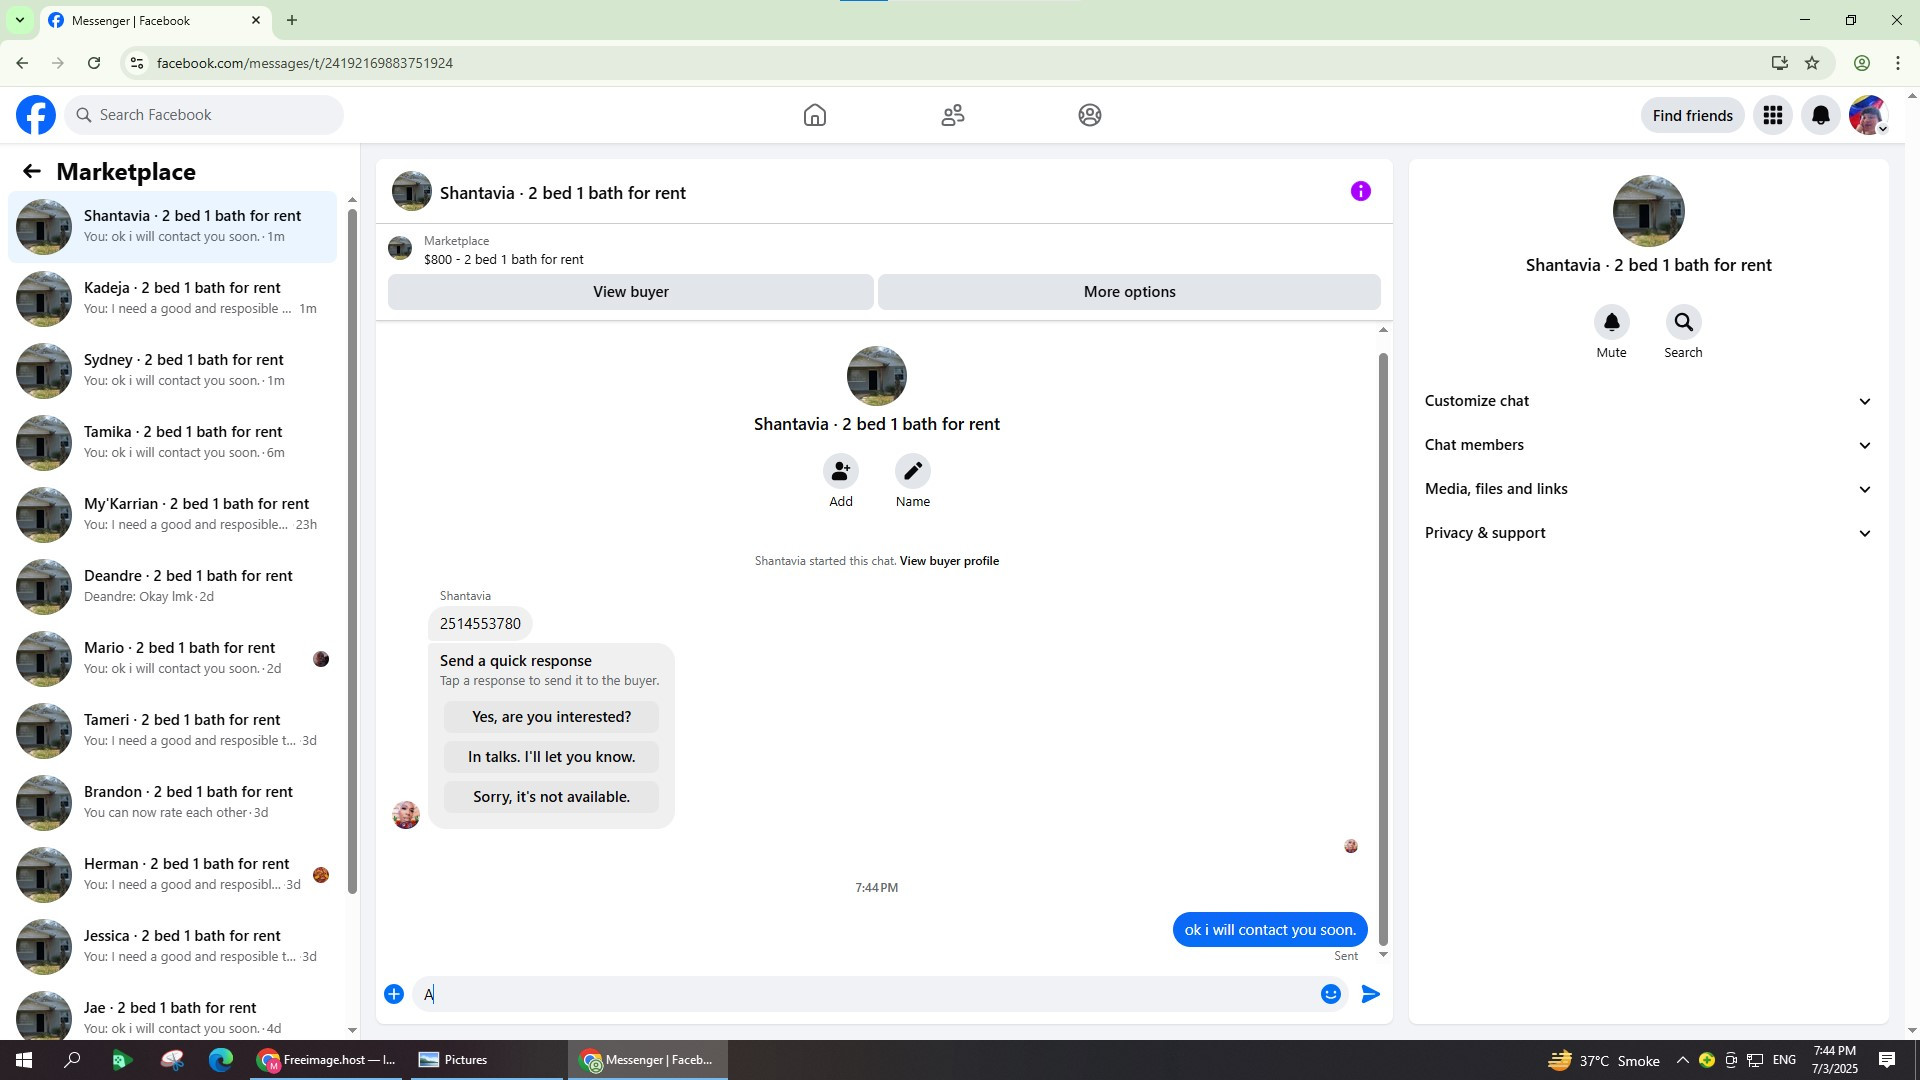Click the View buyer button
Image resolution: width=1920 pixels, height=1080 pixels.
click(x=630, y=292)
